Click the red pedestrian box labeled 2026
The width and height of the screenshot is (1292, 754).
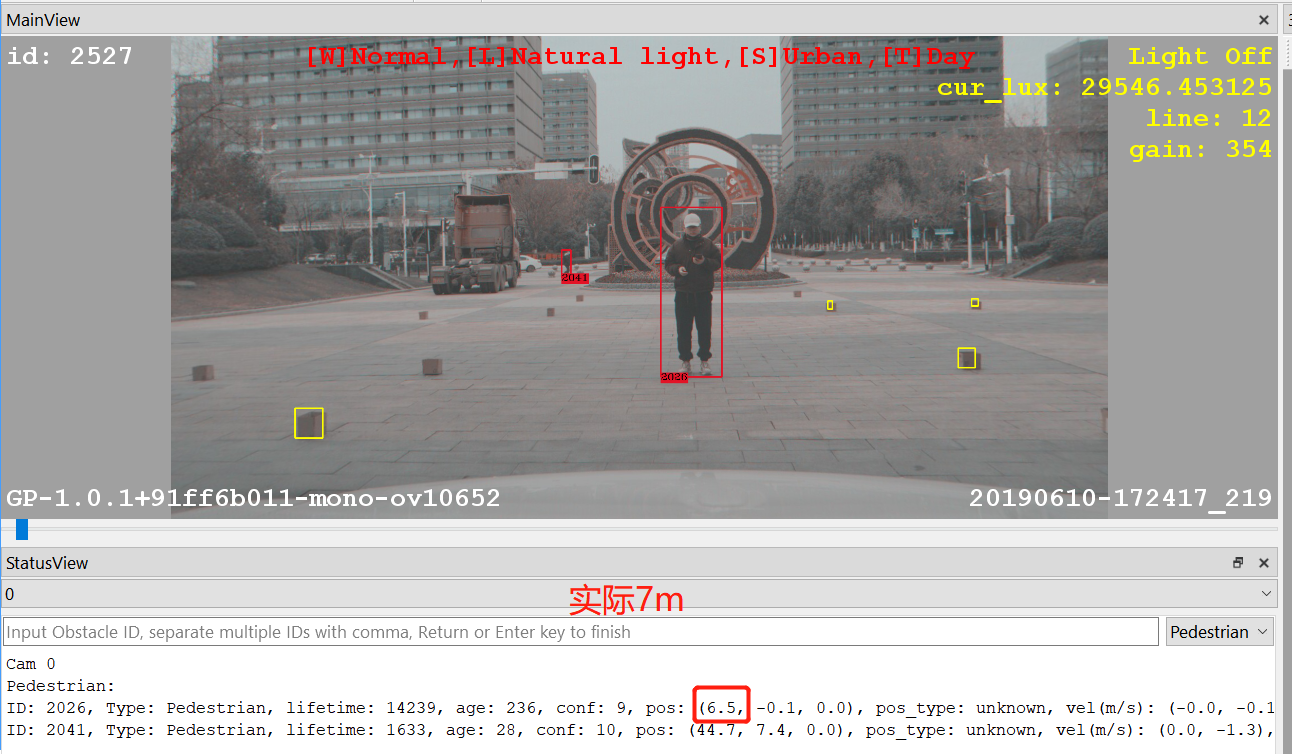pos(691,290)
